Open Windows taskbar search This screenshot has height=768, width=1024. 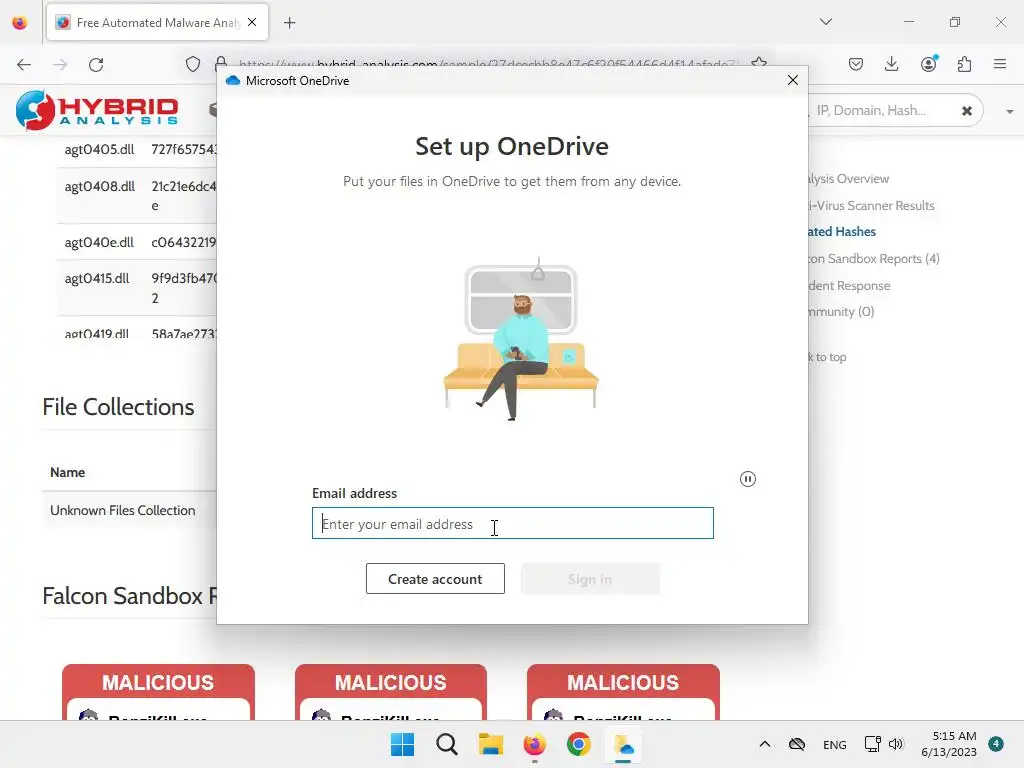point(447,744)
